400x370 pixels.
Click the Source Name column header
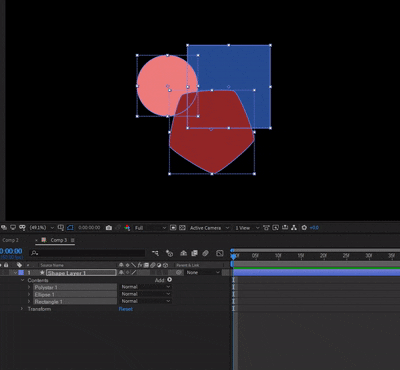pos(52,265)
